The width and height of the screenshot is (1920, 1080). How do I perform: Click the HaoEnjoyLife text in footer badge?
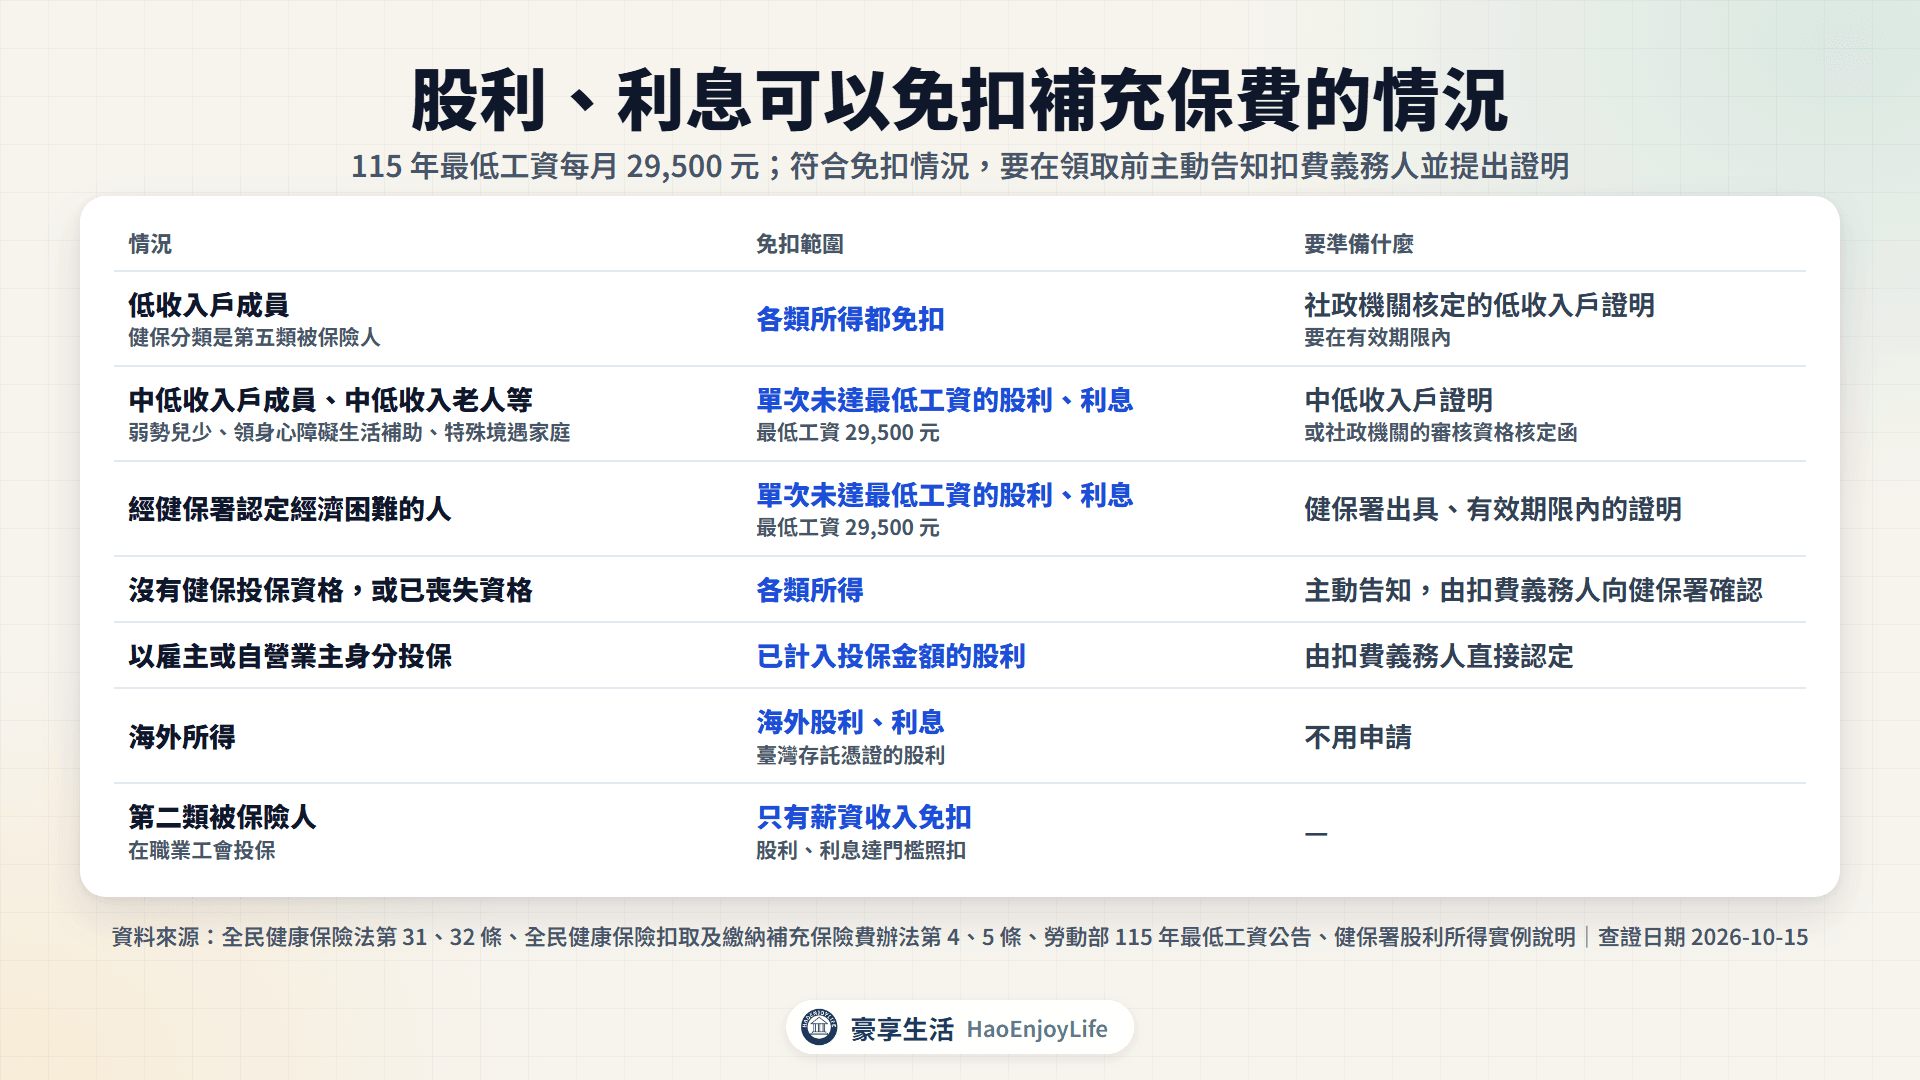coord(1037,1029)
